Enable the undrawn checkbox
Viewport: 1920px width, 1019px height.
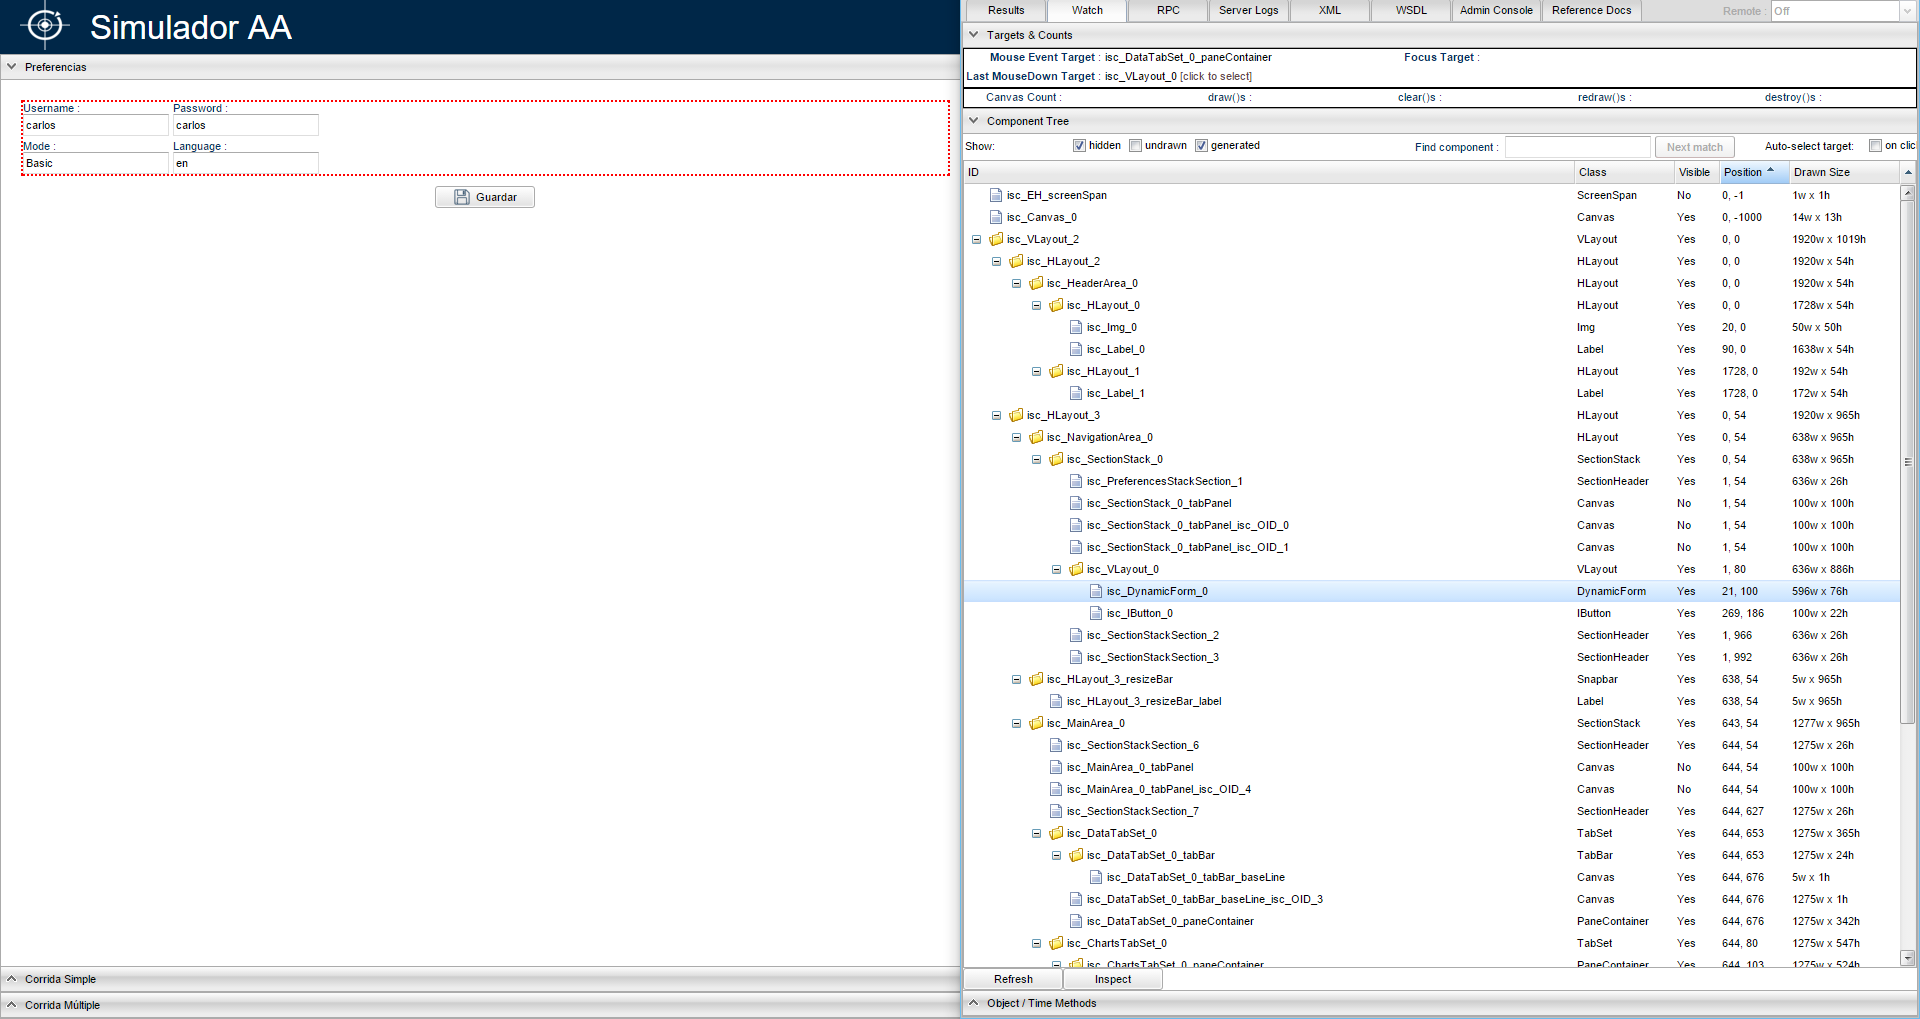pyautogui.click(x=1135, y=146)
